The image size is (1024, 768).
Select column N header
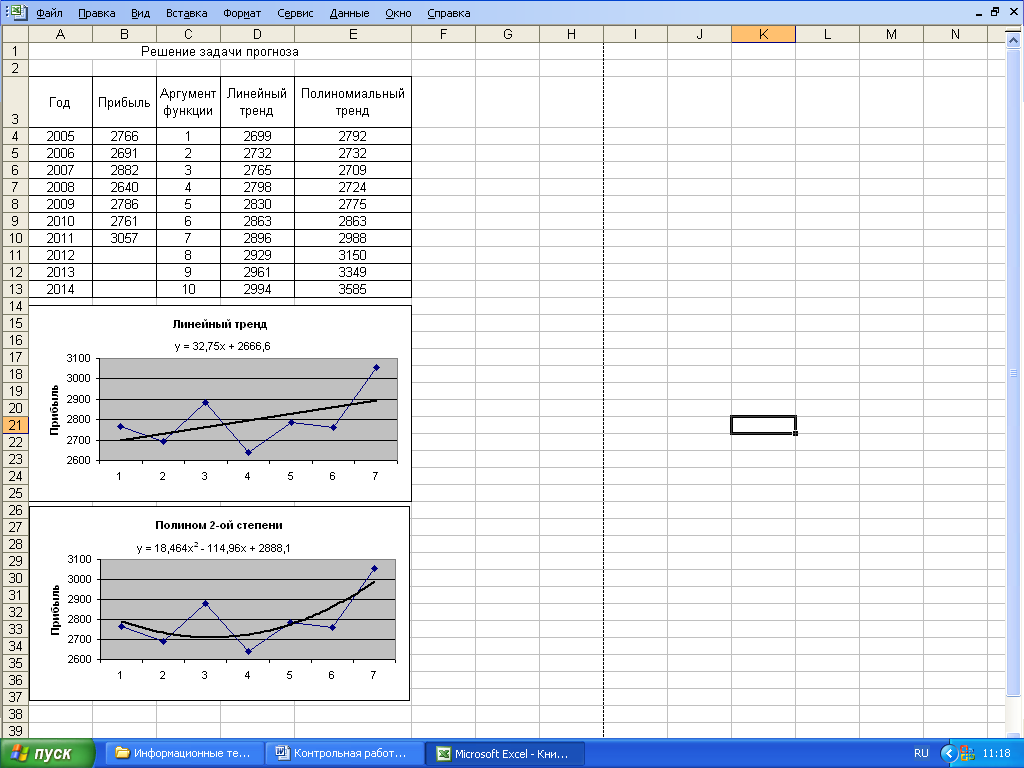[x=955, y=34]
